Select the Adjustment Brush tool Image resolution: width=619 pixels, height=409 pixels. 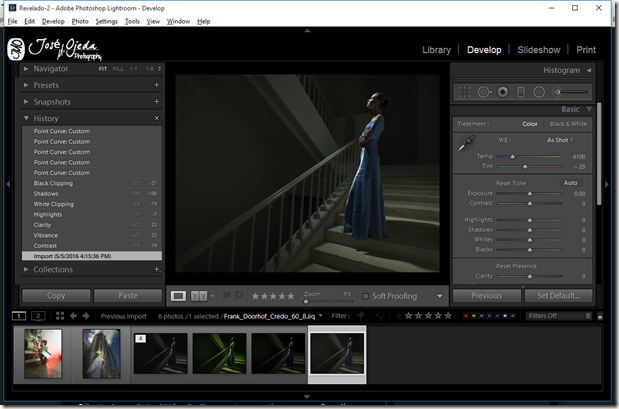(x=570, y=92)
